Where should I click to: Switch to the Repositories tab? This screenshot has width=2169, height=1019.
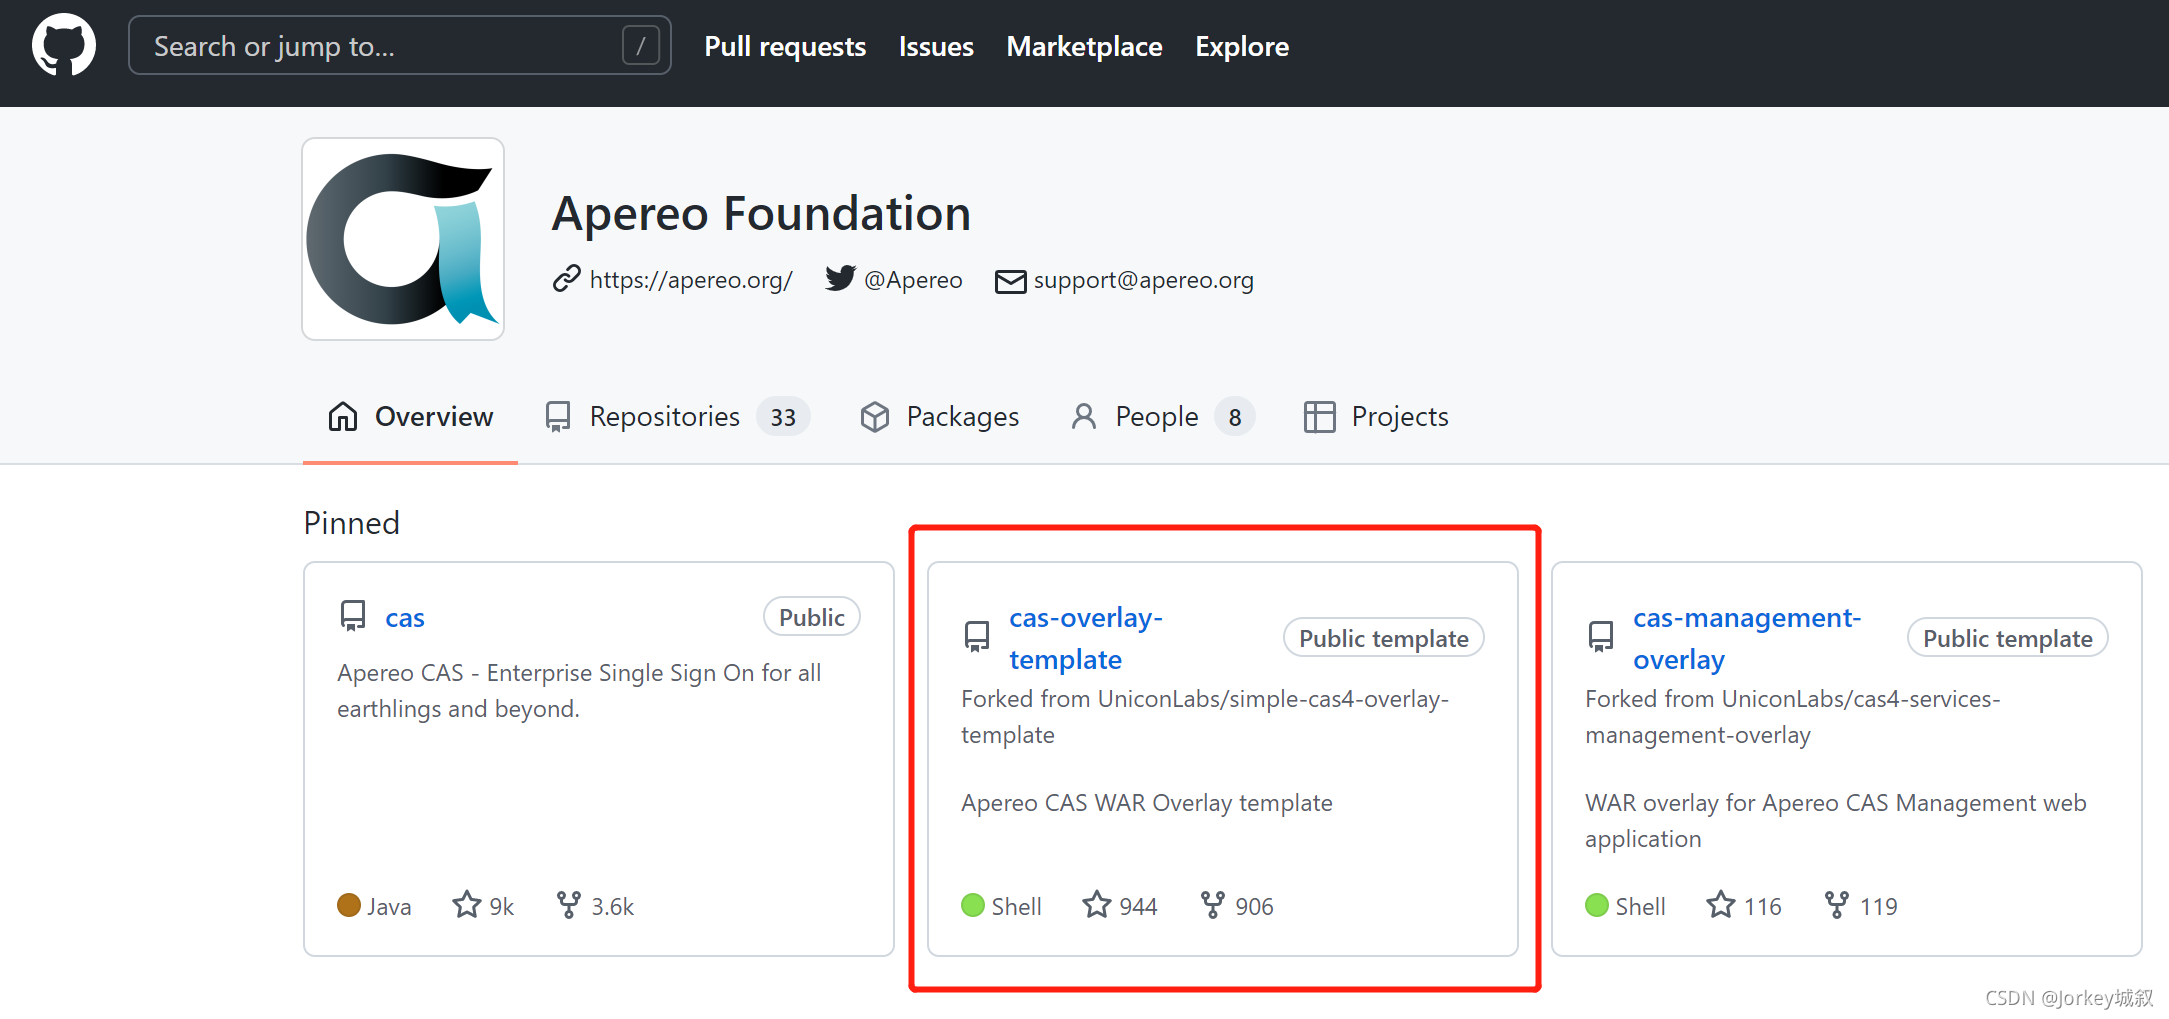pyautogui.click(x=676, y=416)
